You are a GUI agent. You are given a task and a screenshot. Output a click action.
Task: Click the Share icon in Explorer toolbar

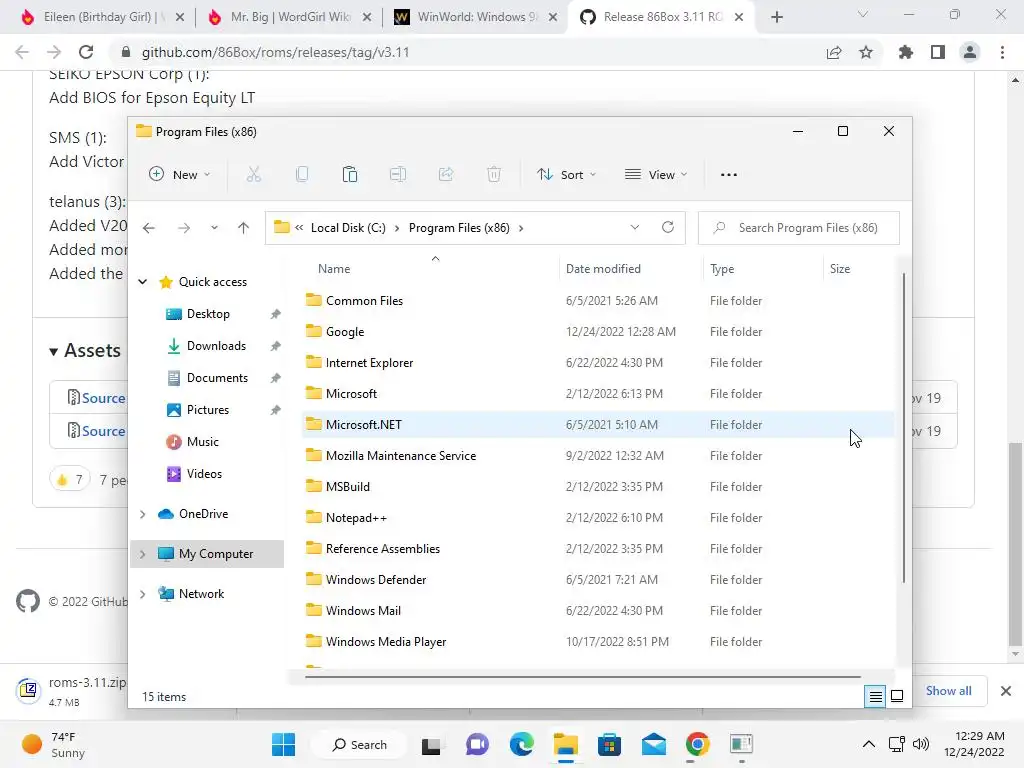click(446, 174)
